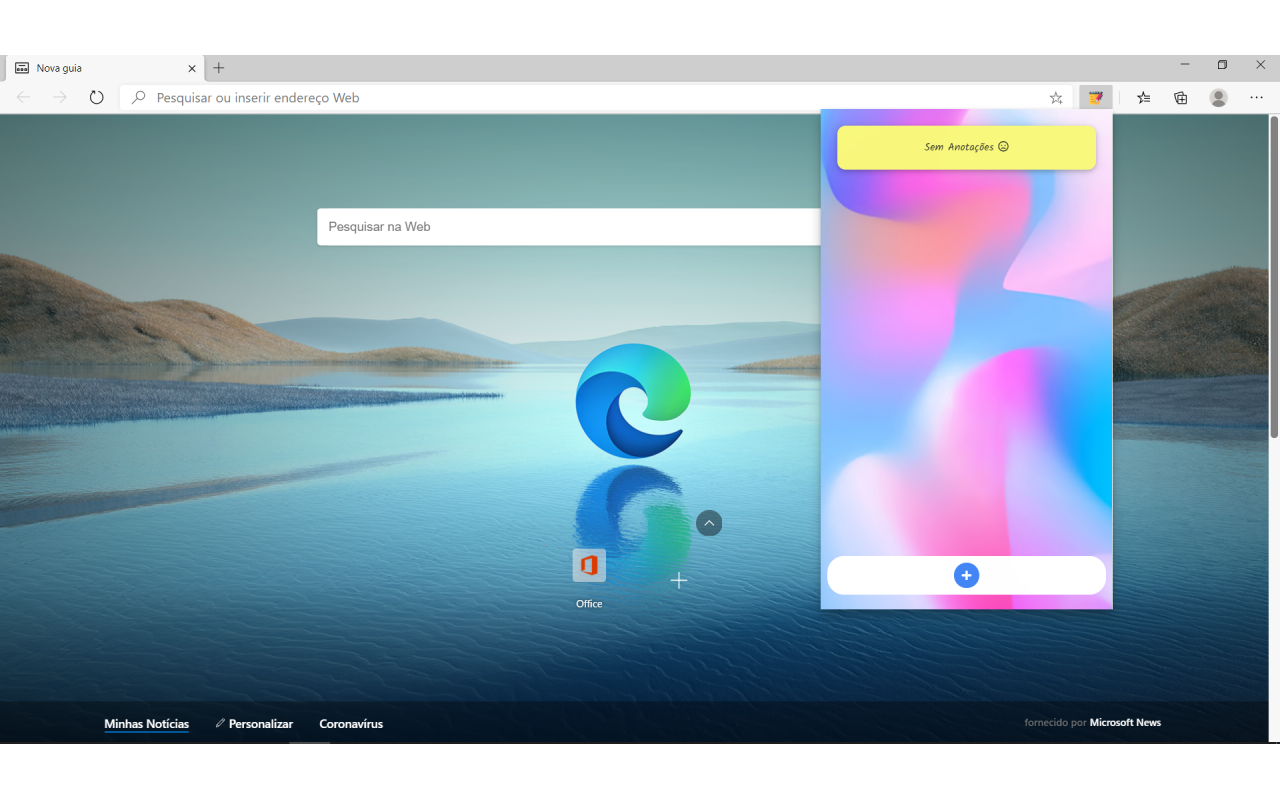Click the notes extension icon in toolbar
Image resolution: width=1280 pixels, height=800 pixels.
click(x=1096, y=97)
